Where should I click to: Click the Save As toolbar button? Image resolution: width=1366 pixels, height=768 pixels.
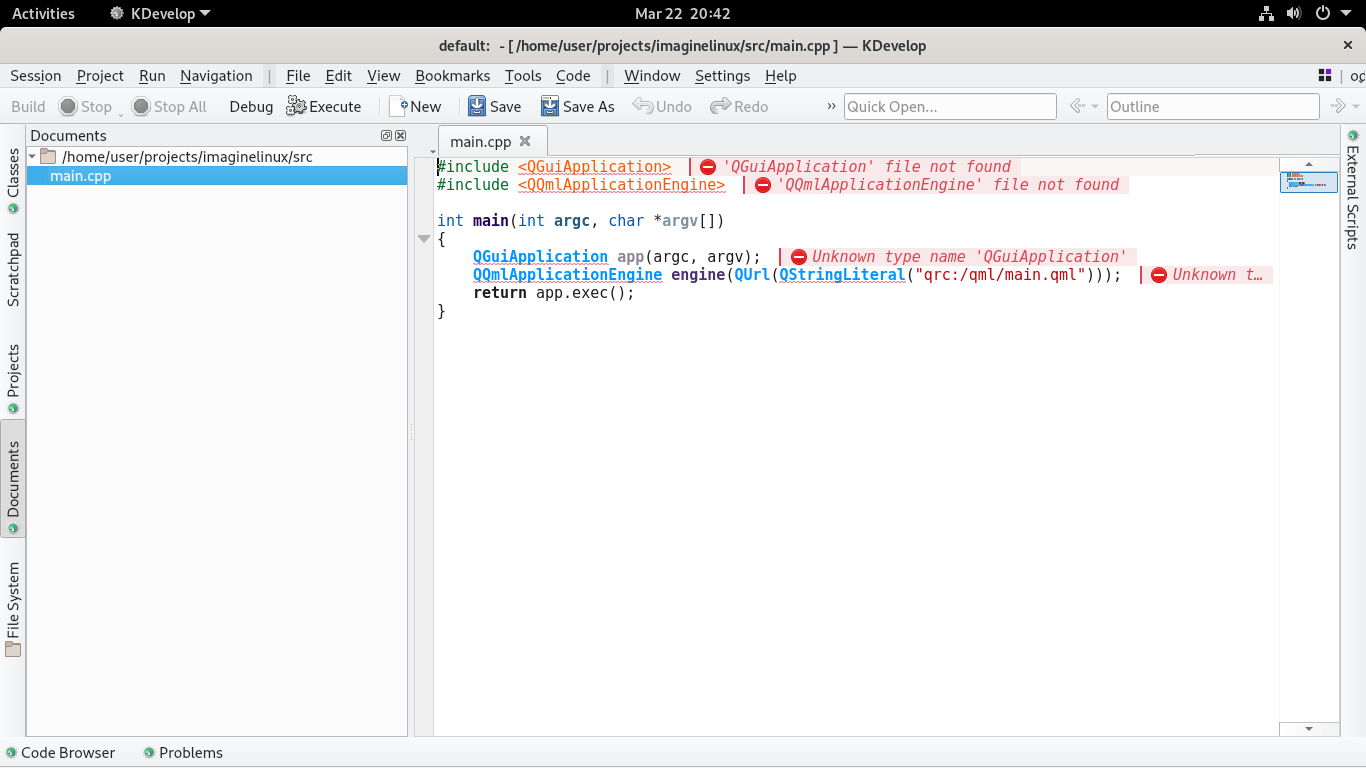[x=578, y=107]
